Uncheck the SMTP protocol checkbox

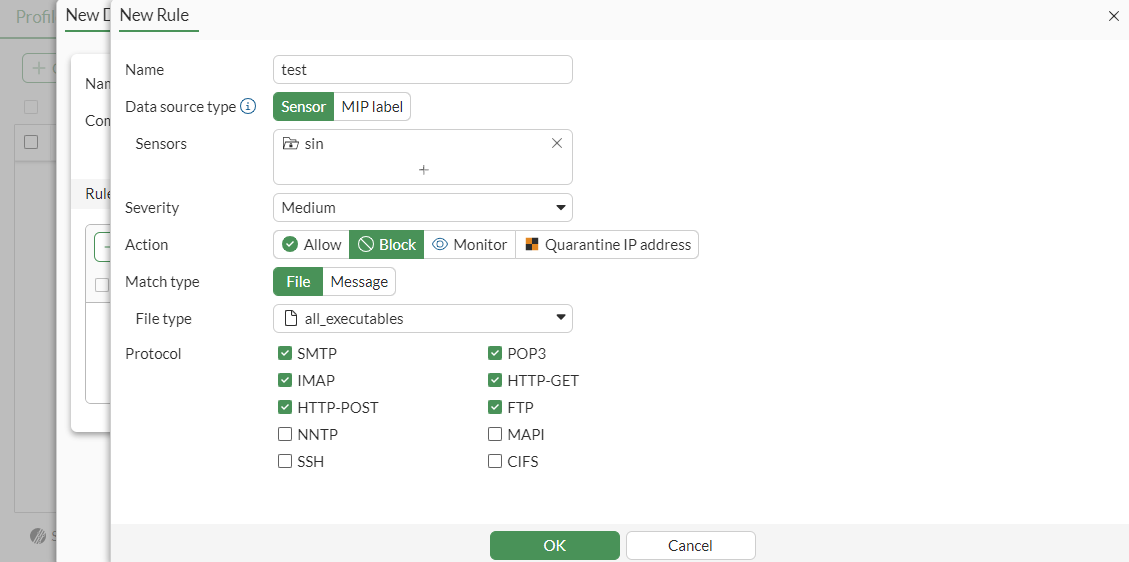coord(285,353)
